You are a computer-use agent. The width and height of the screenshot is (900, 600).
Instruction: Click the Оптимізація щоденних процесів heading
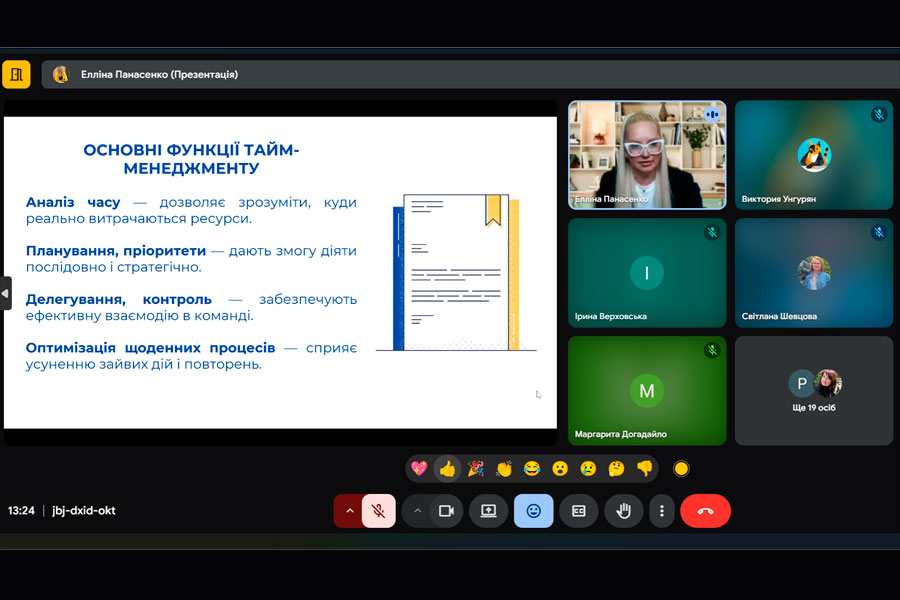(150, 347)
